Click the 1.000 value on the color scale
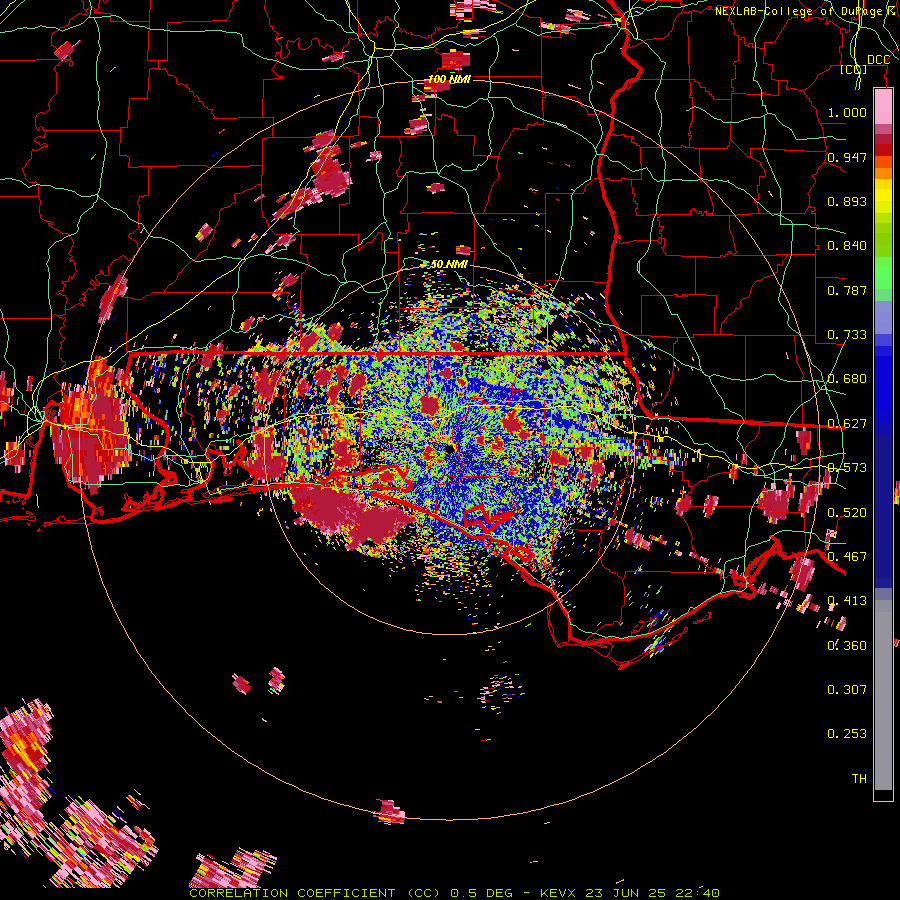This screenshot has height=900, width=900. click(847, 112)
